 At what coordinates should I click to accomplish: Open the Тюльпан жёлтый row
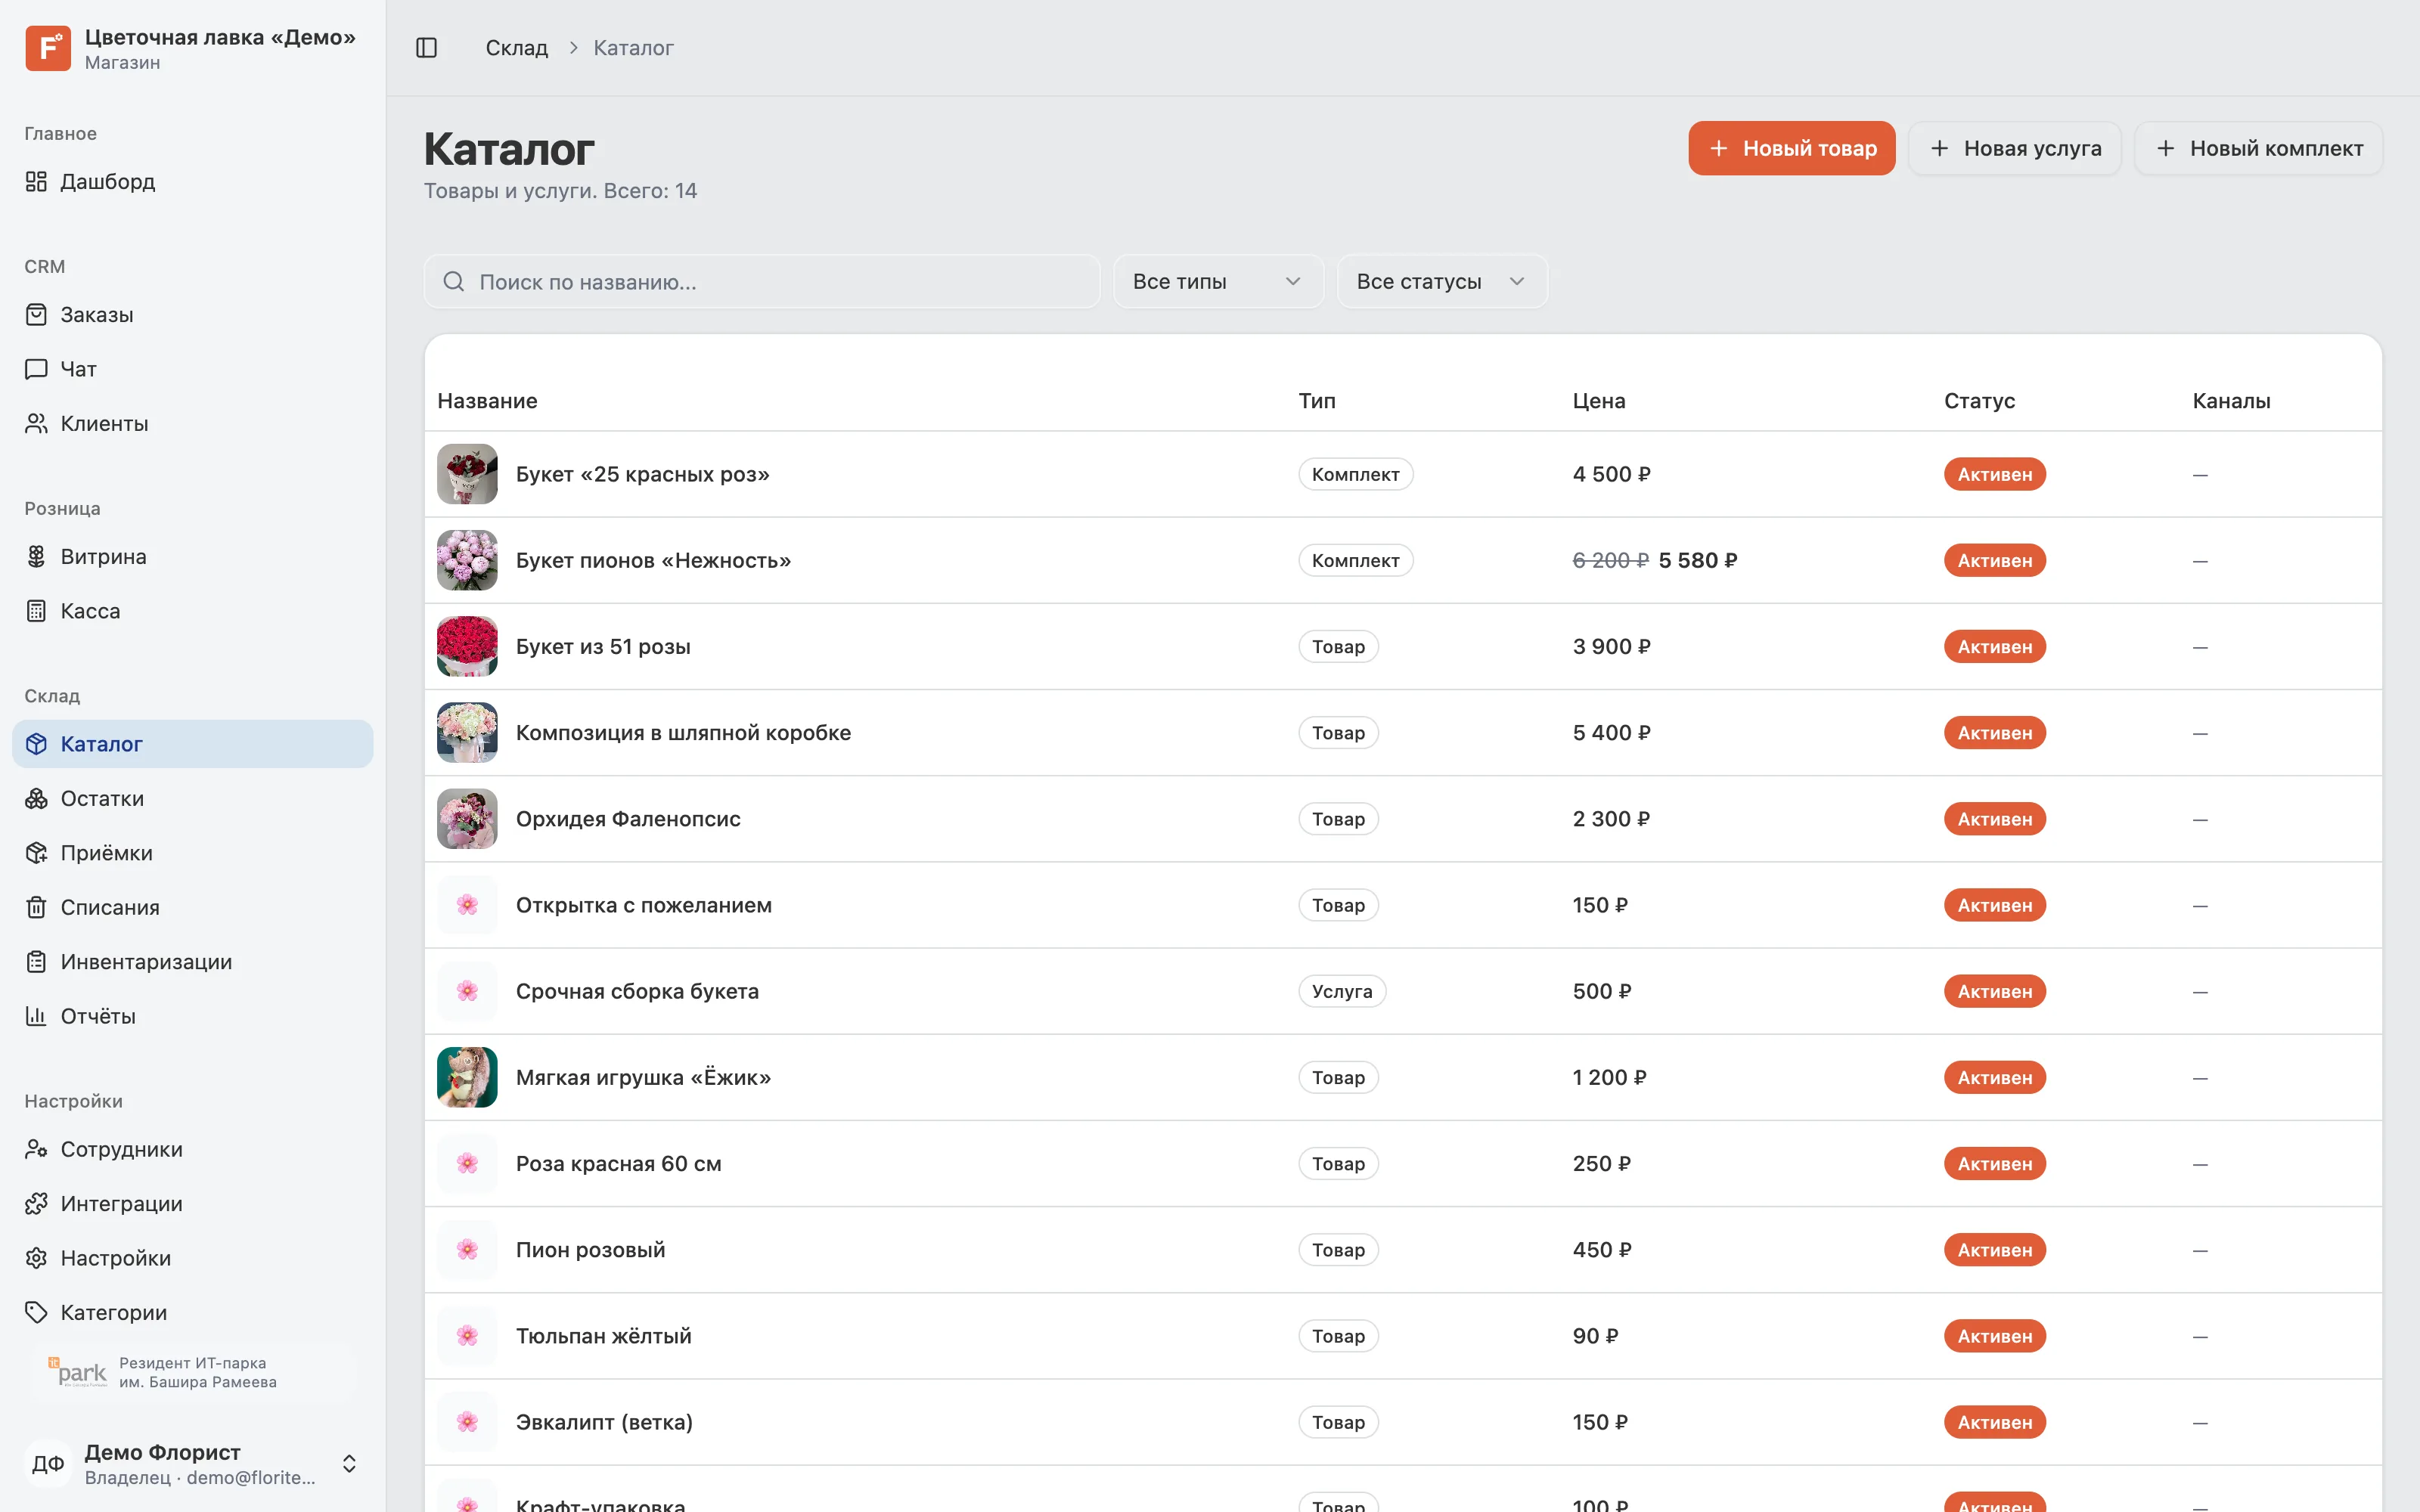pyautogui.click(x=1402, y=1335)
